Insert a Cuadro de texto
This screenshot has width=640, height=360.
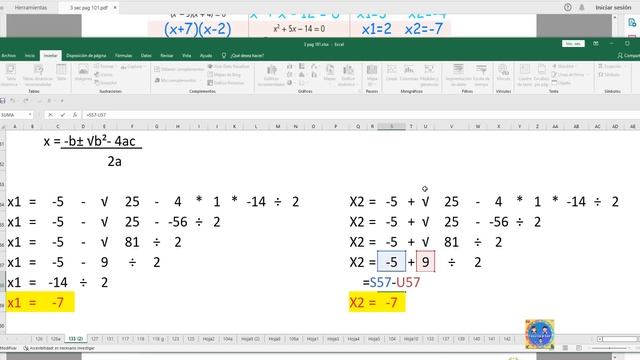coord(525,76)
